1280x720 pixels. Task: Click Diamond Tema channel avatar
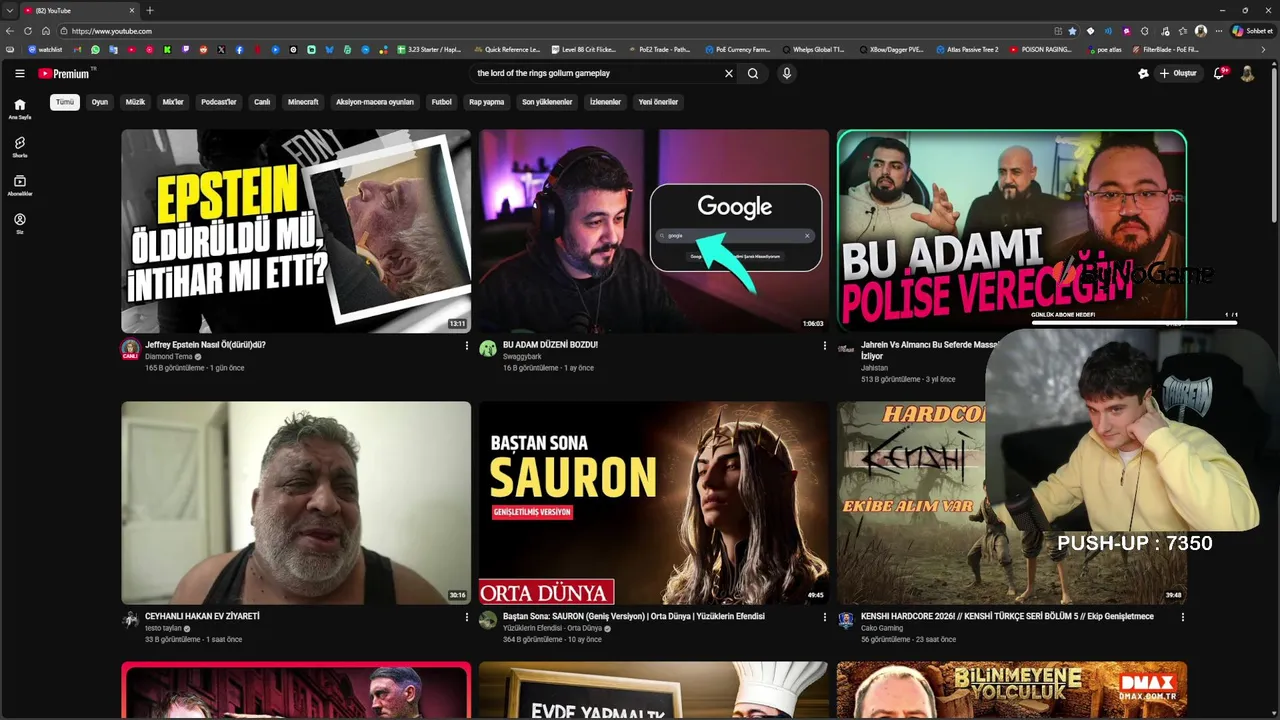(x=130, y=349)
